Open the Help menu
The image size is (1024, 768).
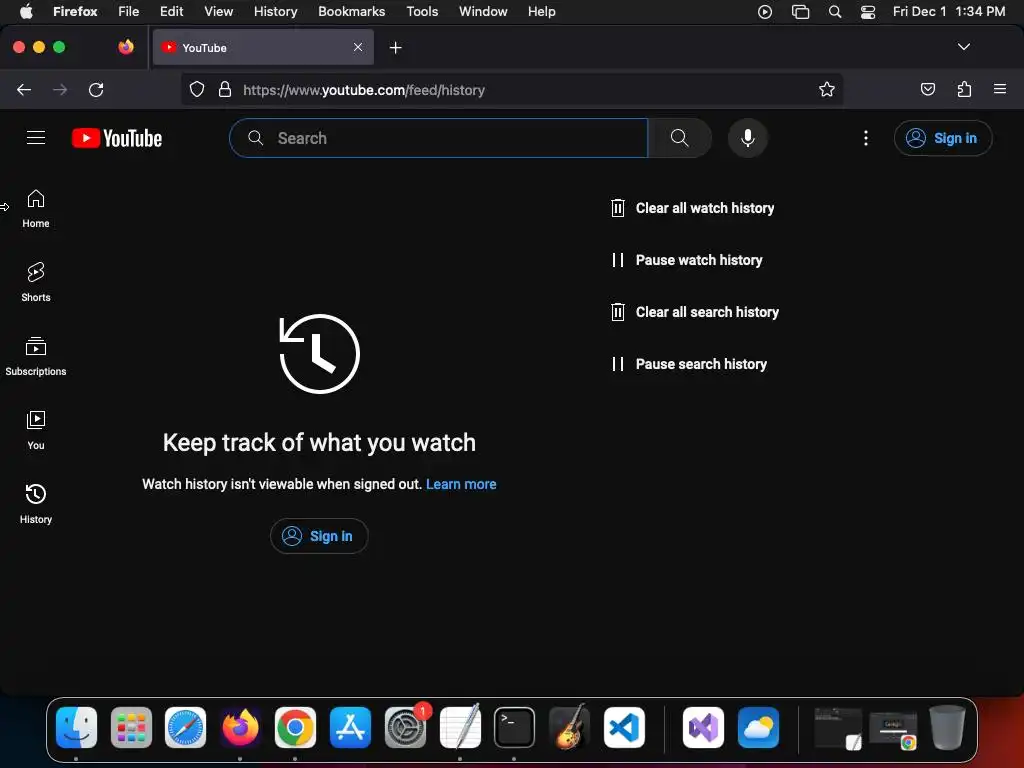click(541, 11)
